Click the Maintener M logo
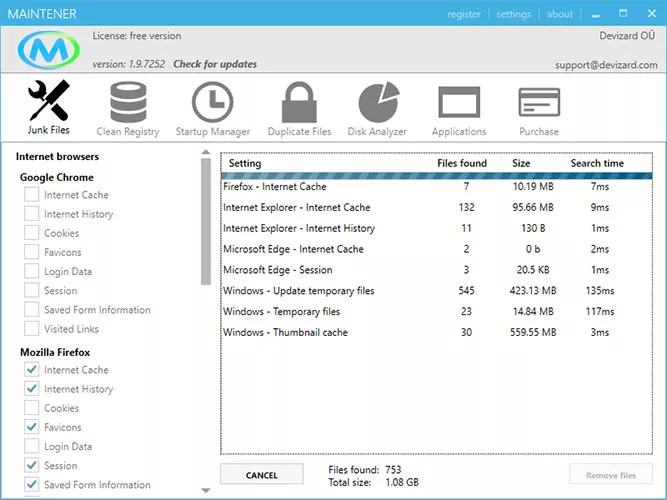Image resolution: width=667 pixels, height=500 pixels. [x=48, y=50]
